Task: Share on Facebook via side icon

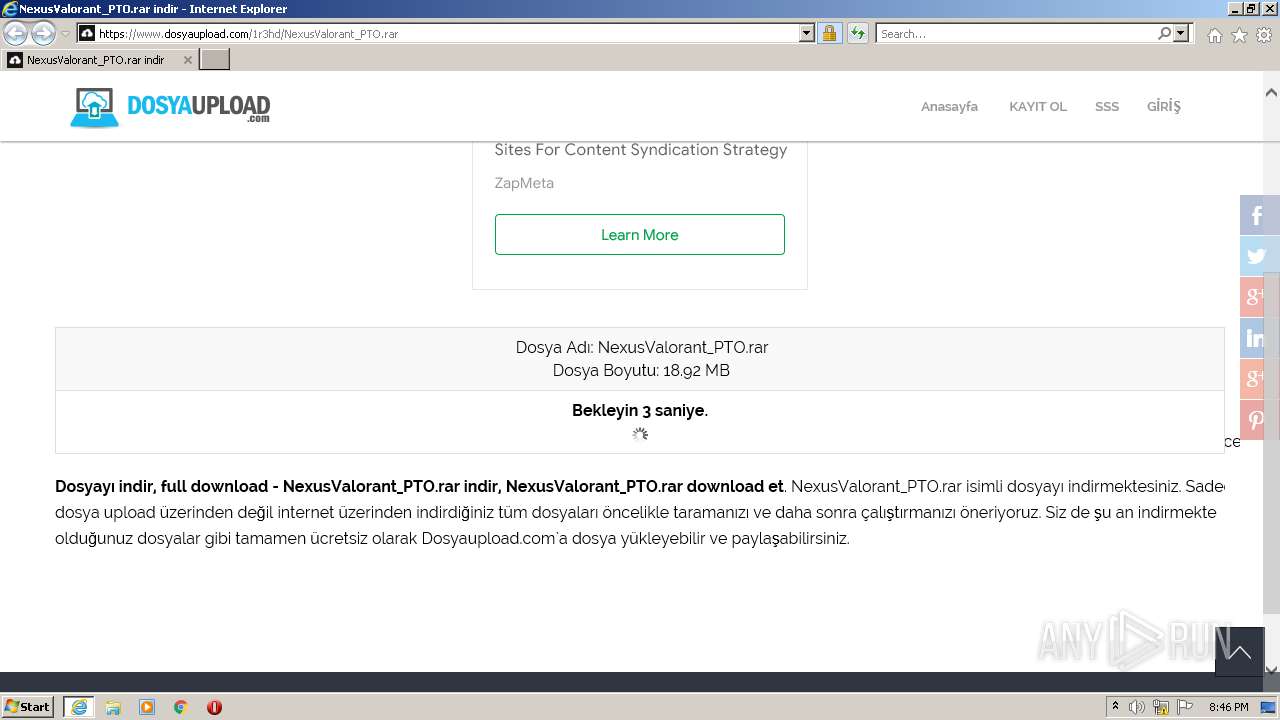Action: (x=1259, y=215)
